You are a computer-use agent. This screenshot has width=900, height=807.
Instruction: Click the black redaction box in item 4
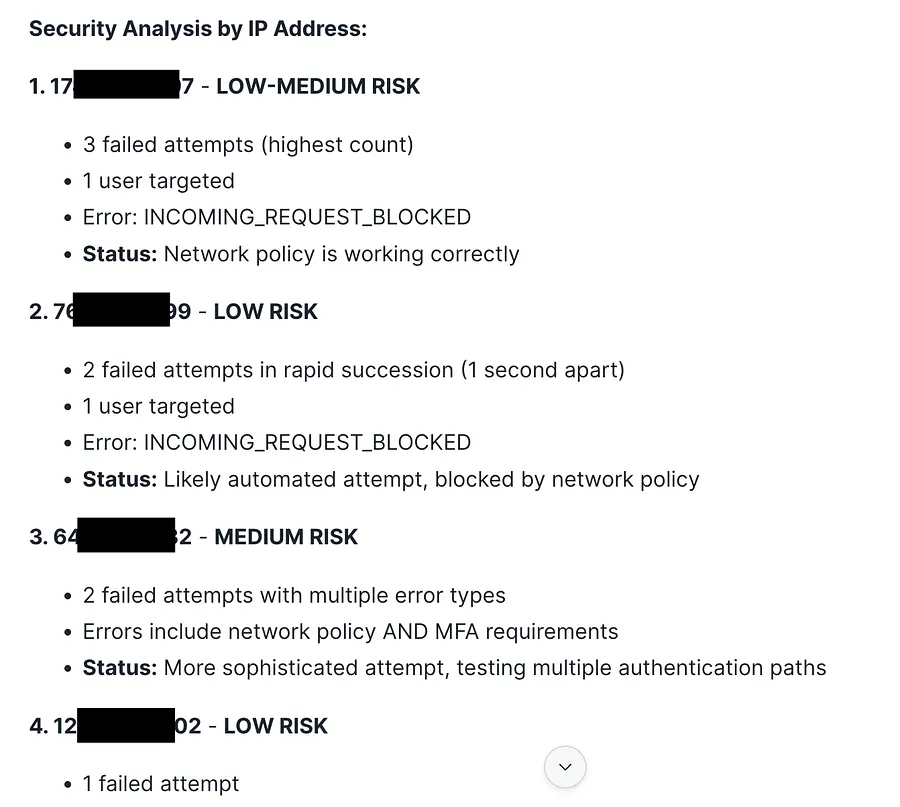tap(126, 726)
